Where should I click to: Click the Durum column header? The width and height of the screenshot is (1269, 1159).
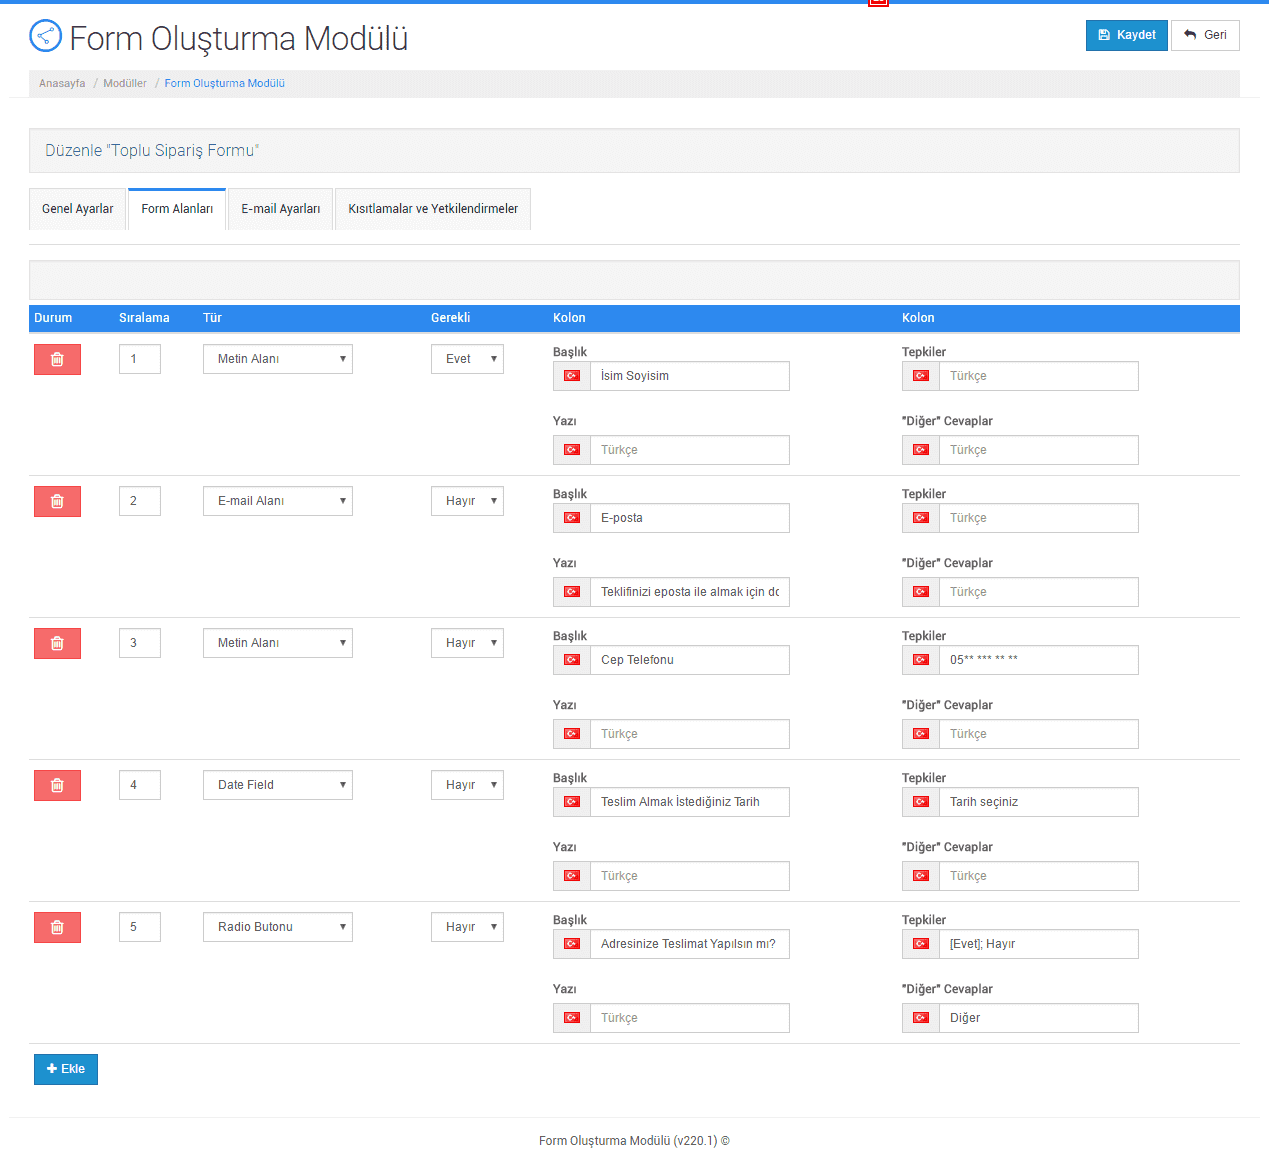[53, 318]
